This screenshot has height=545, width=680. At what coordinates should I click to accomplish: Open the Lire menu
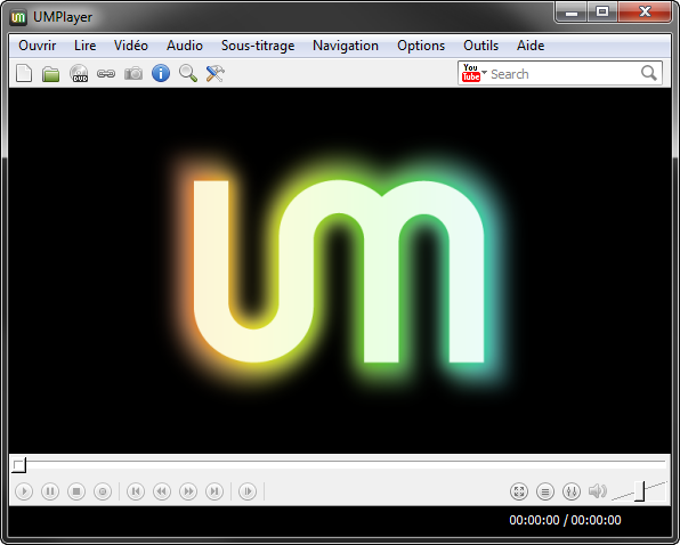(x=85, y=46)
